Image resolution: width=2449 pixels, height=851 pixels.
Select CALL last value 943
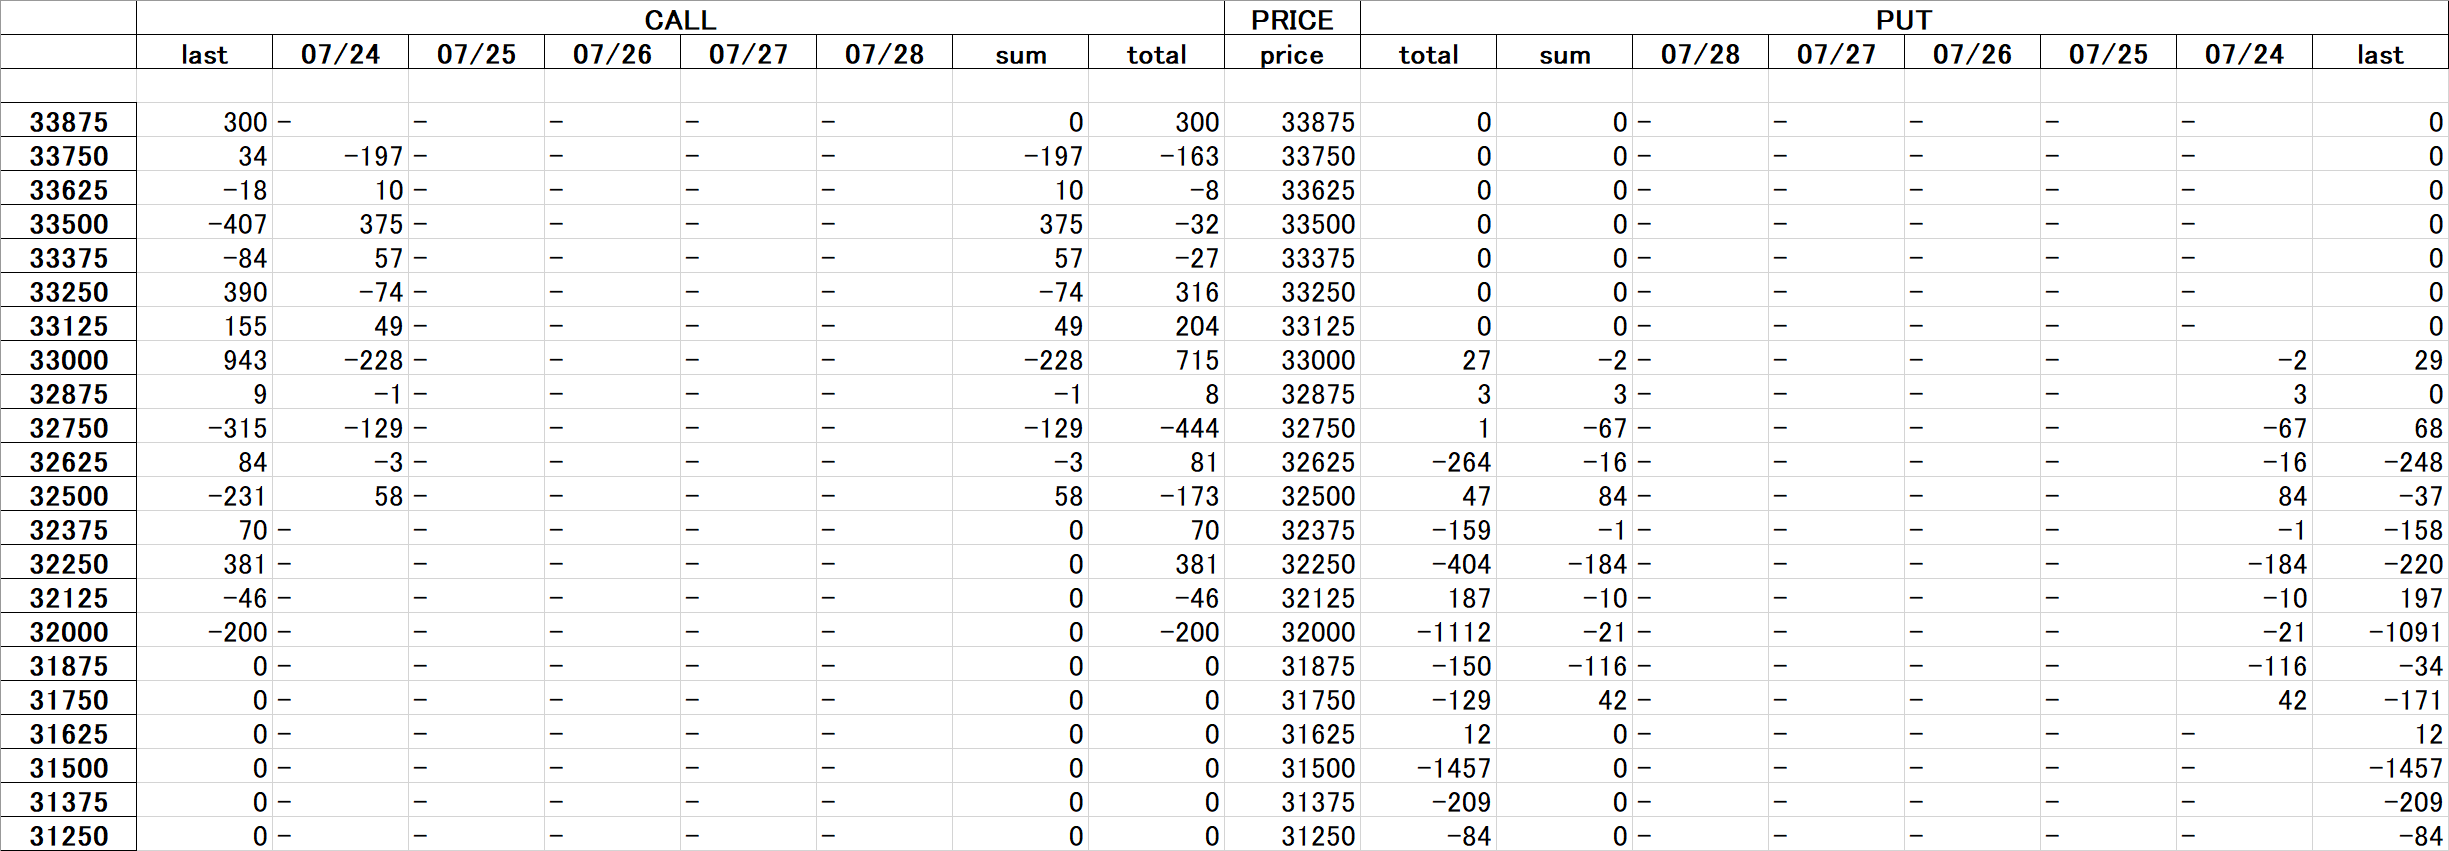245,359
